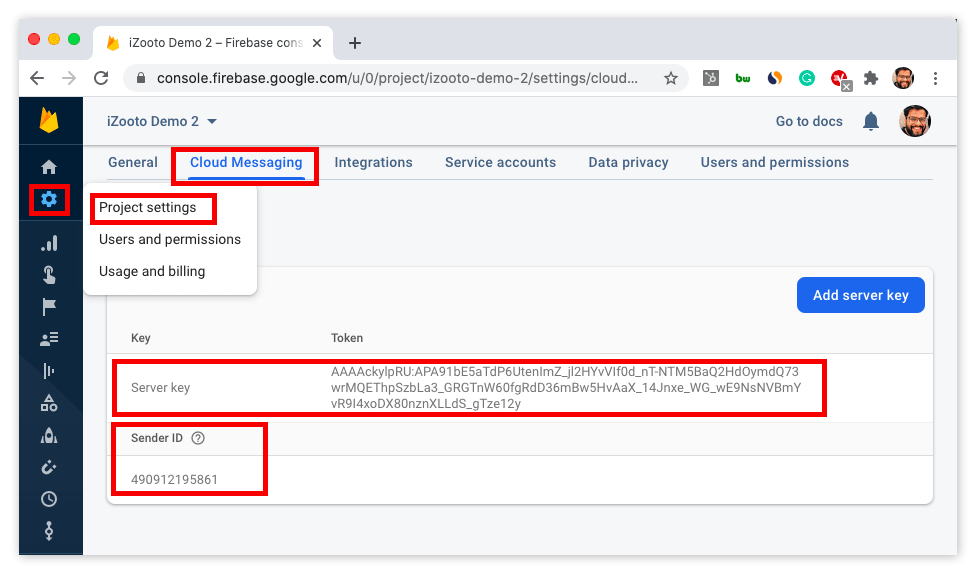Open red extension icon with badge
This screenshot has height=577, width=978.
point(840,79)
